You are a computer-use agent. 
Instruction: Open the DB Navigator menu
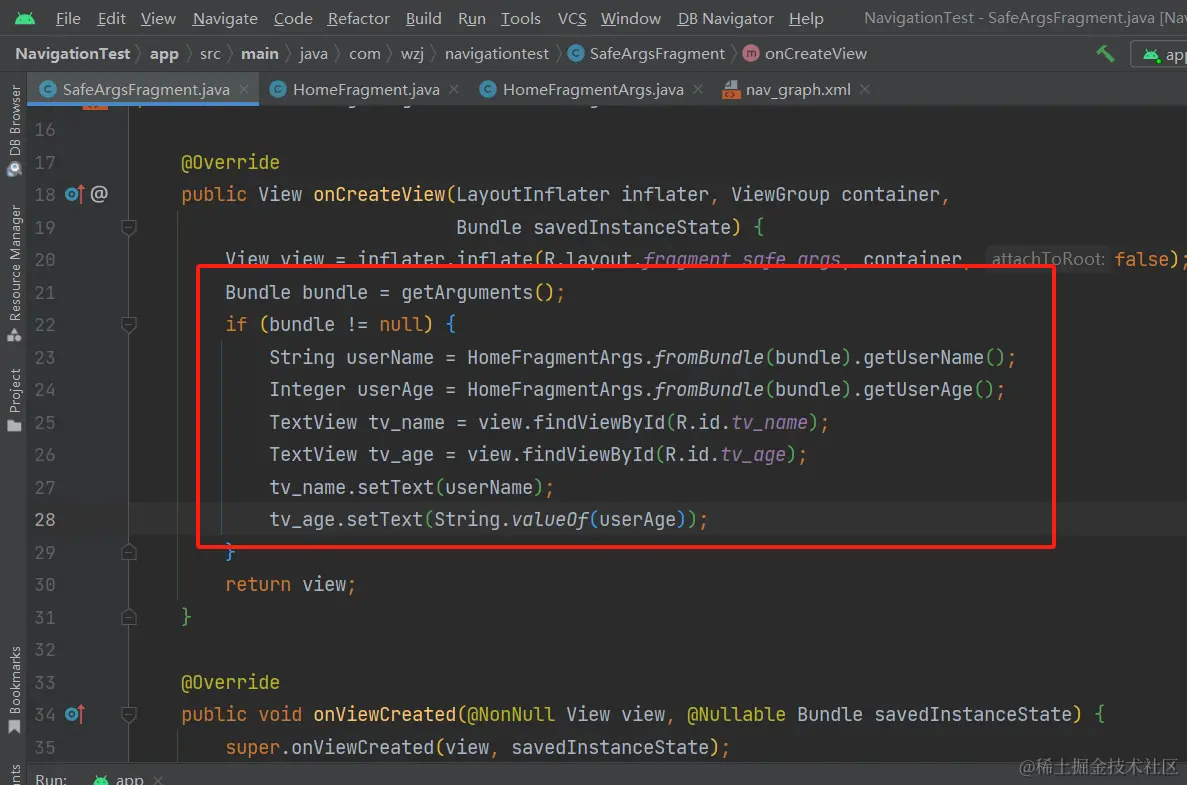pos(725,18)
